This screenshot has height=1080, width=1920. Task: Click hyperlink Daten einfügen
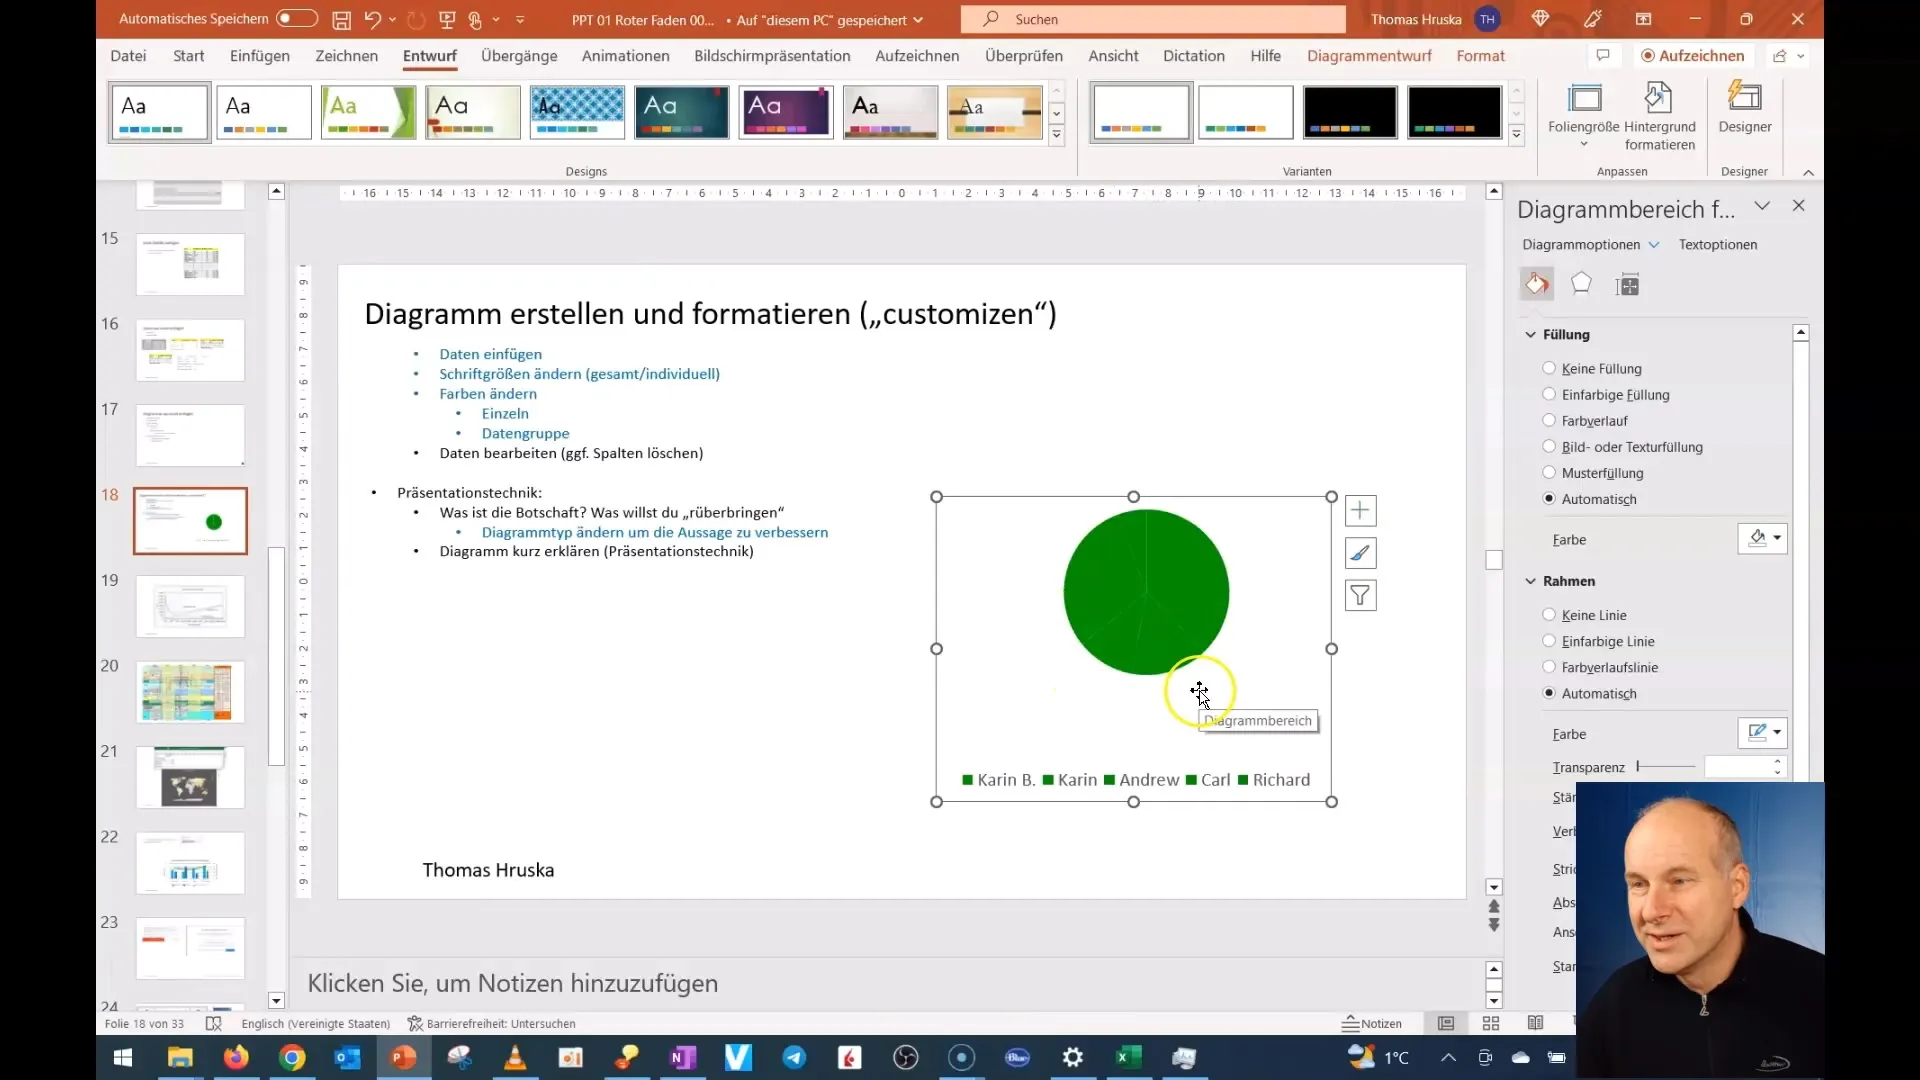(491, 352)
